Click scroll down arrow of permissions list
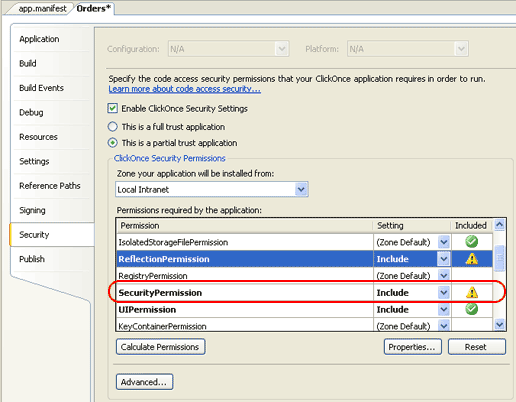 pyautogui.click(x=499, y=324)
